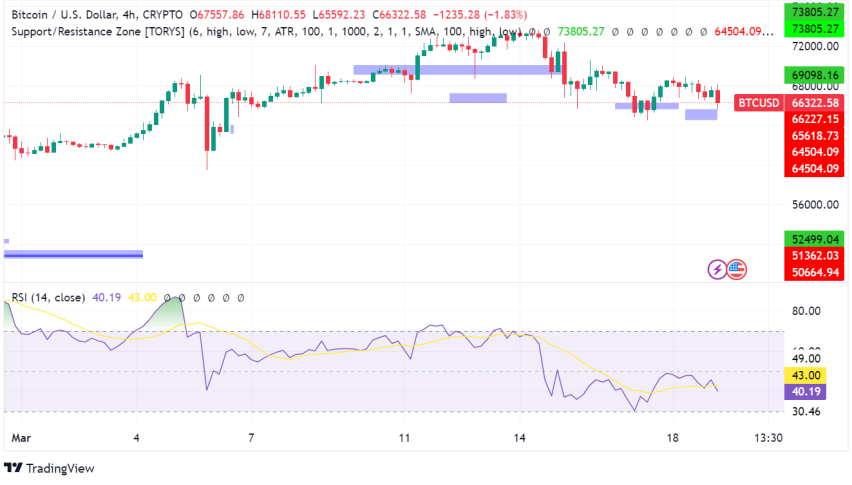Click the yellow 43.00 value in RSI legend
Image resolution: width=852 pixels, height=485 pixels.
(142, 298)
